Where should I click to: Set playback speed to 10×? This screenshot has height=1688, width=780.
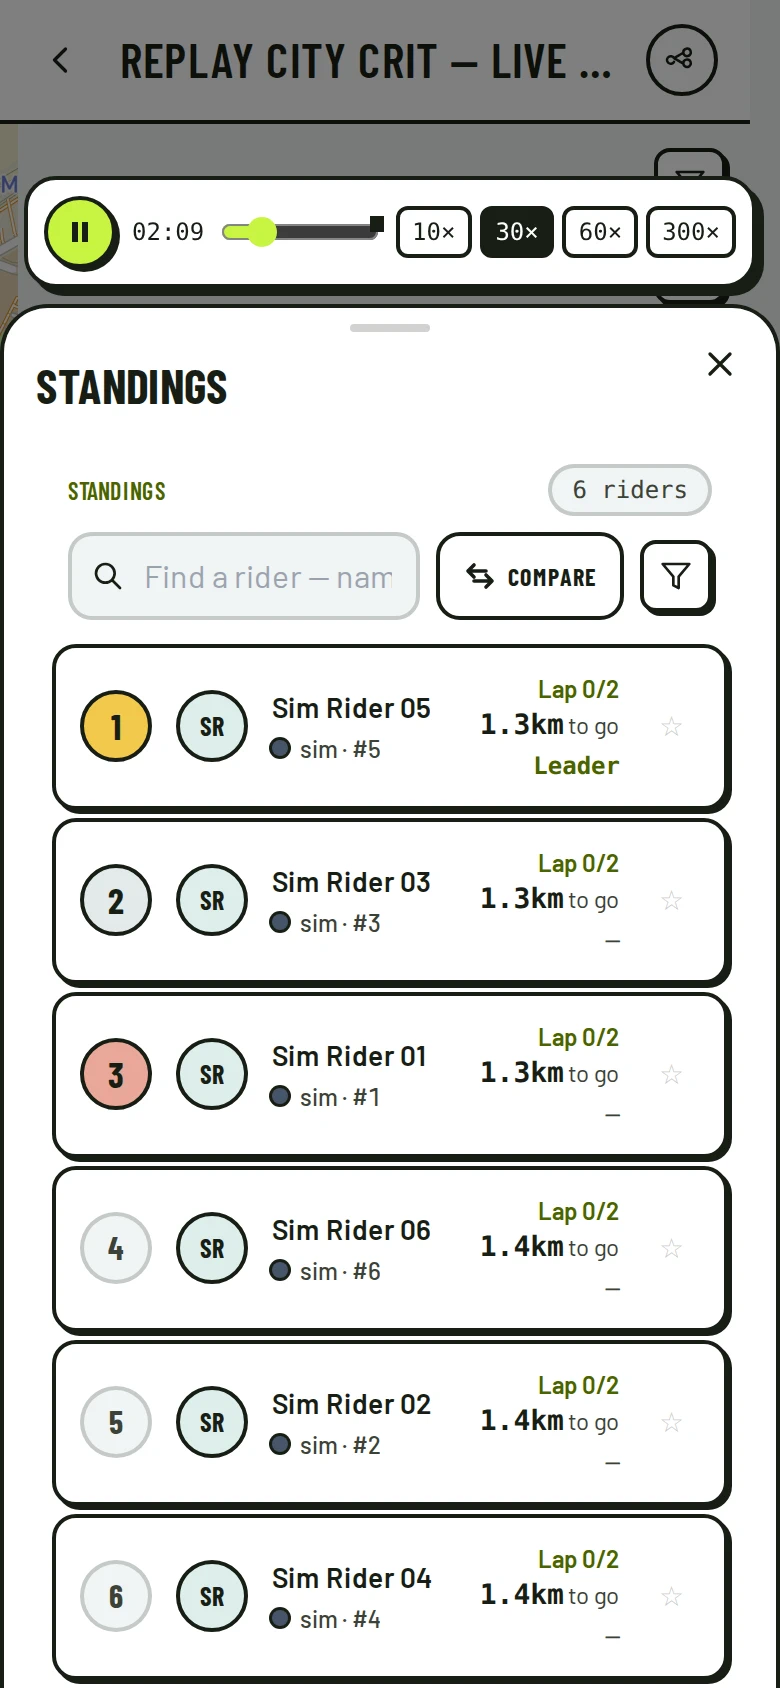pos(434,232)
